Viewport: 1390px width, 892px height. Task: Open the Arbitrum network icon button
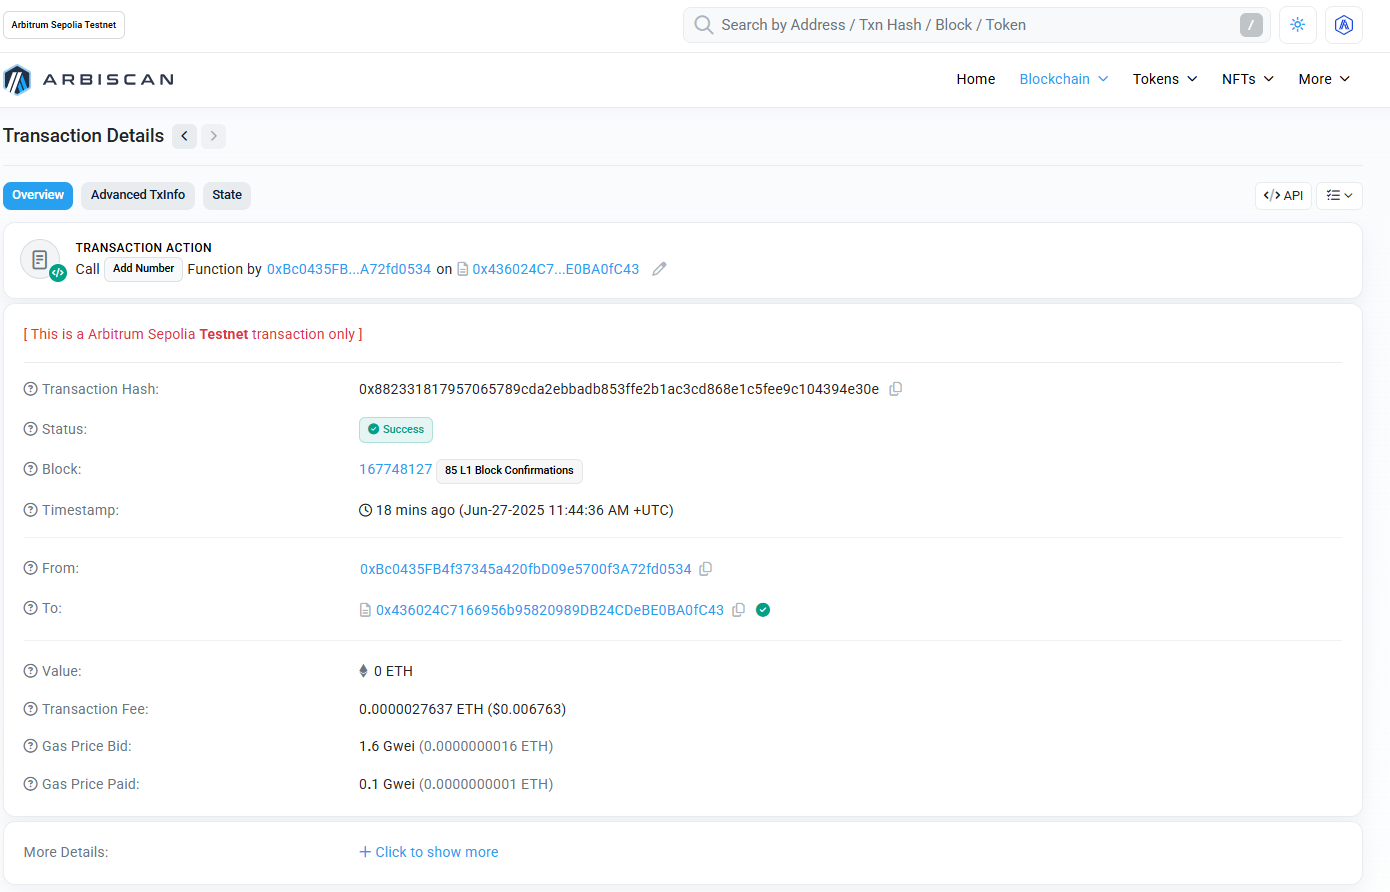[x=1344, y=25]
